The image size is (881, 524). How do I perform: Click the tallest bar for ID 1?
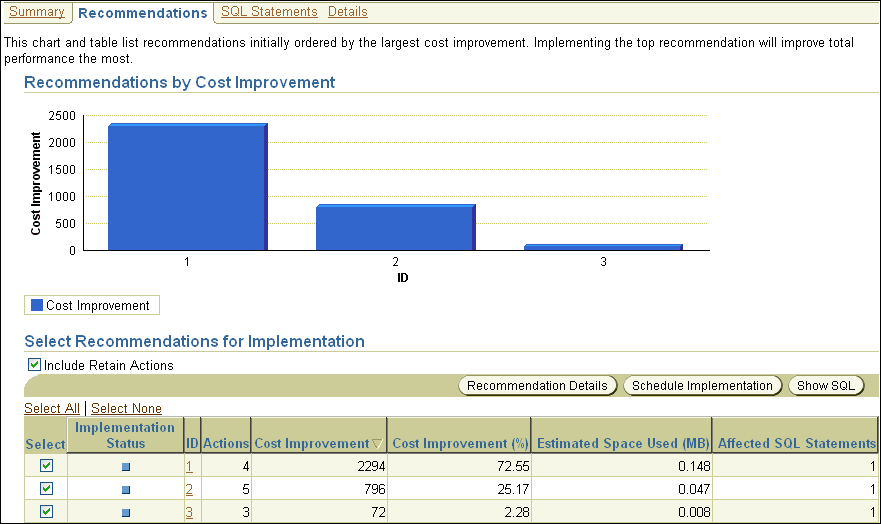186,187
